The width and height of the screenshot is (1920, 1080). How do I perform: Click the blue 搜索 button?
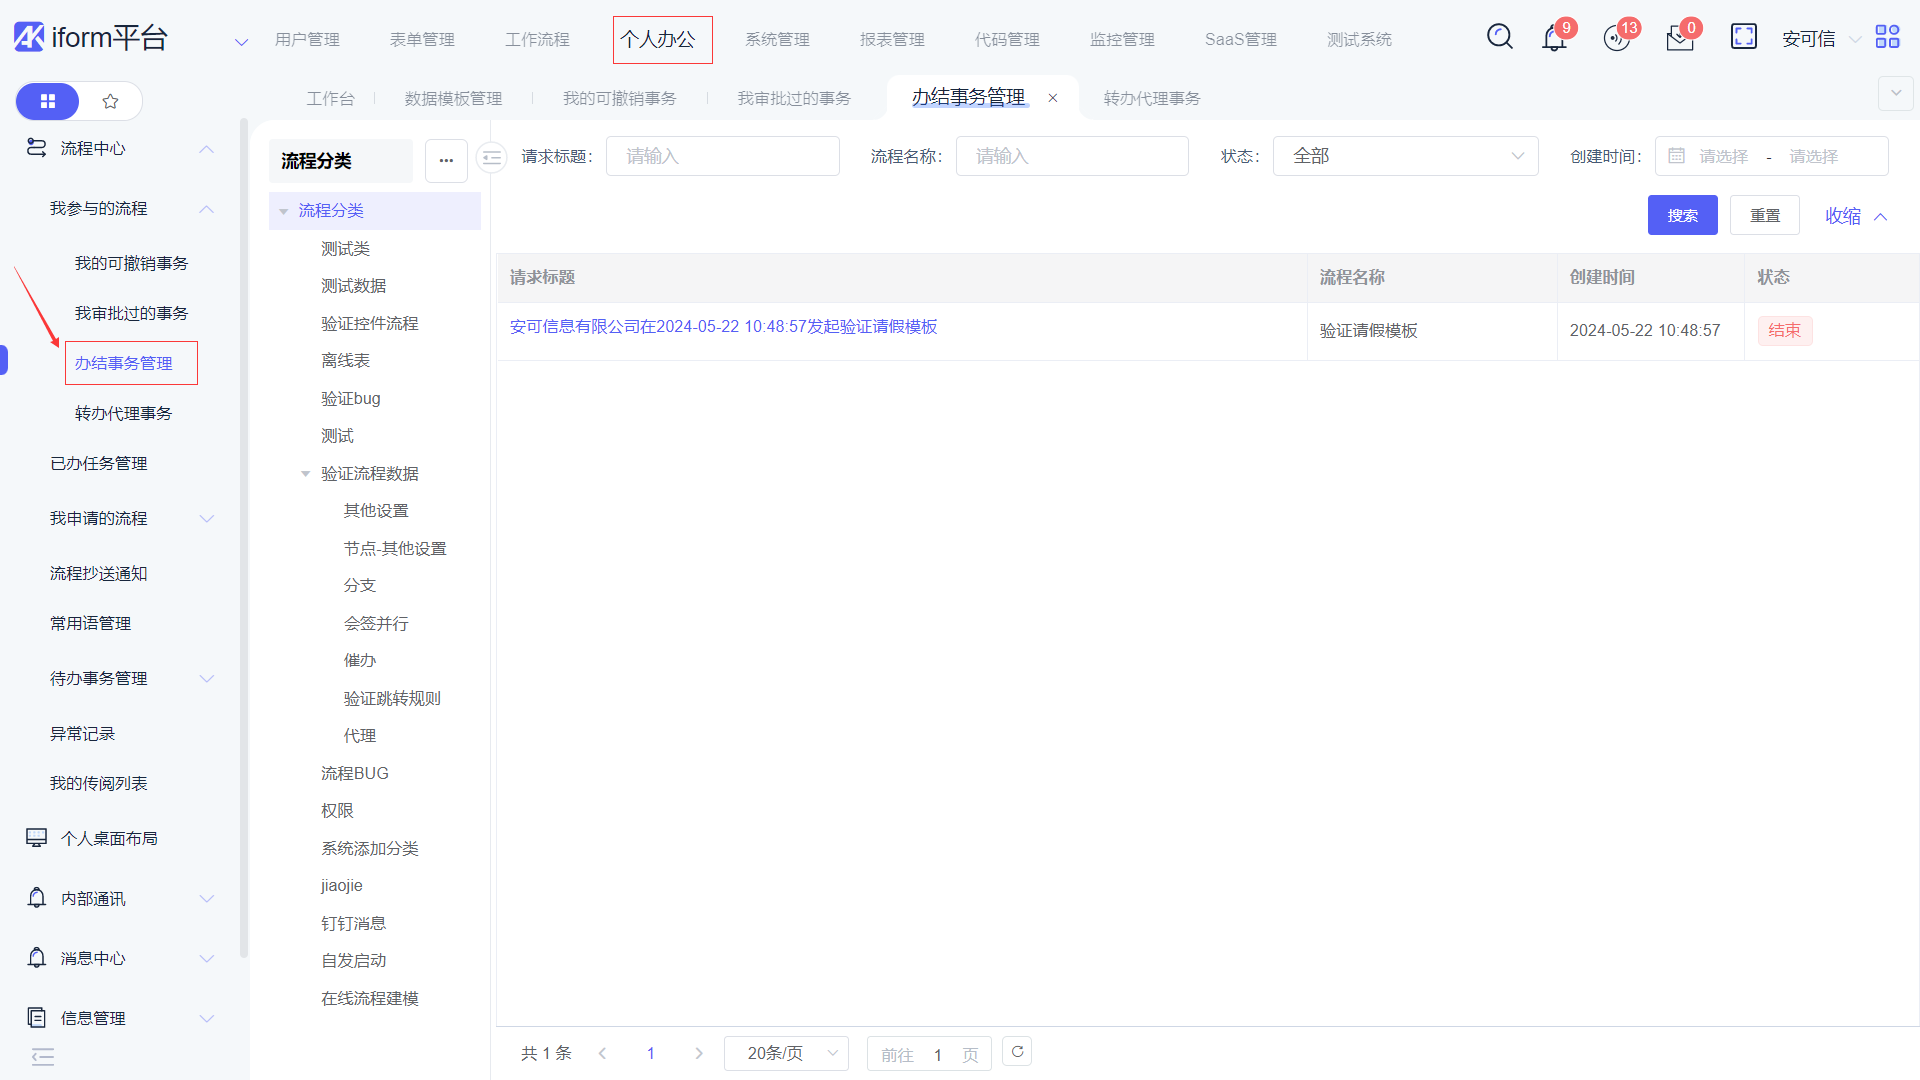(1682, 215)
